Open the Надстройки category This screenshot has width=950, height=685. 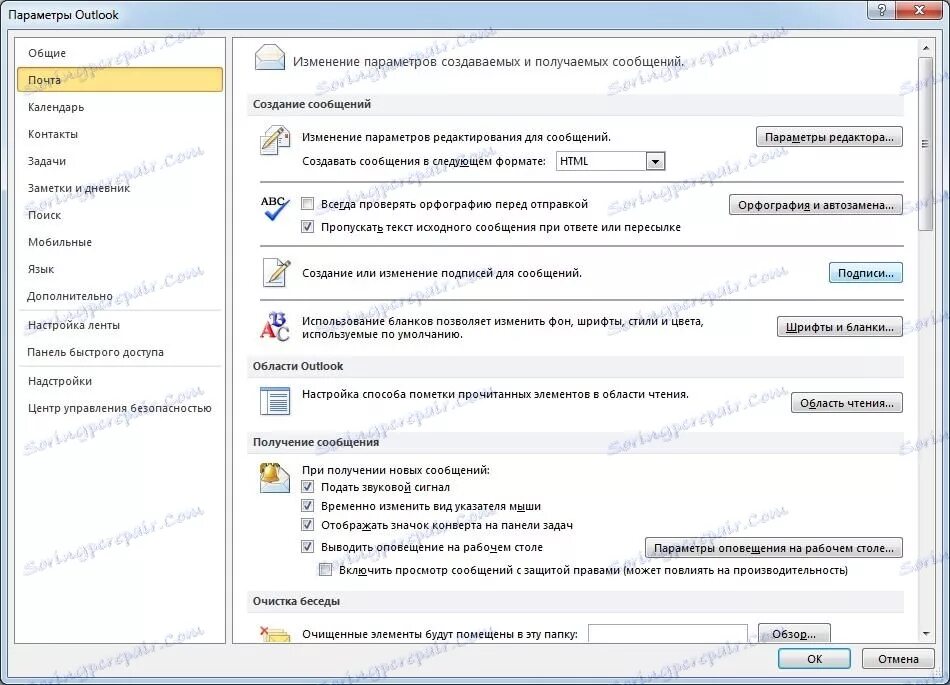pos(120,381)
